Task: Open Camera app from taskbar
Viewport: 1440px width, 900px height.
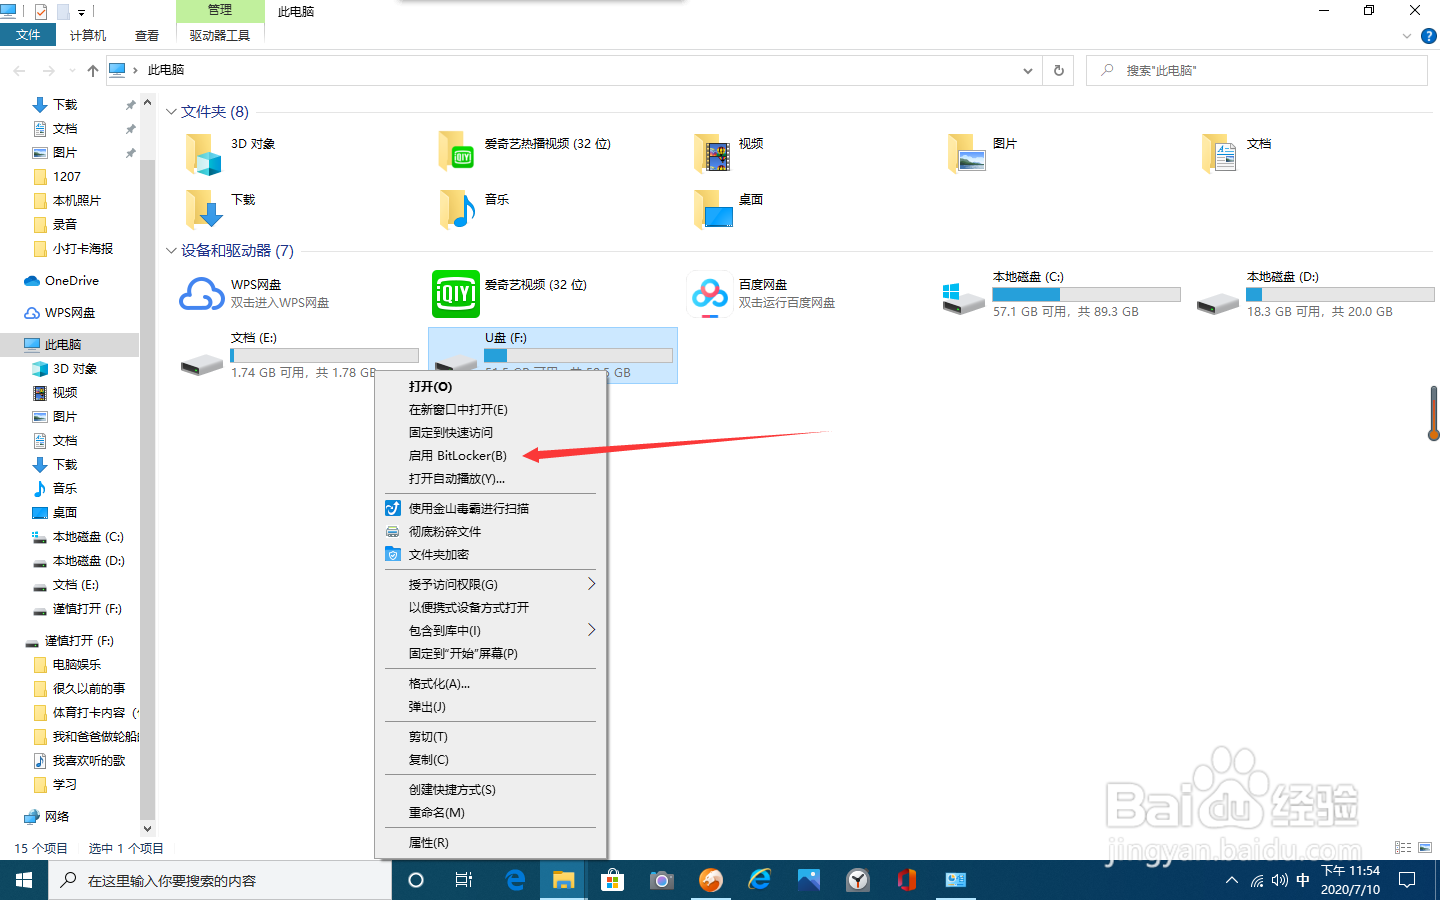Action: [x=661, y=880]
